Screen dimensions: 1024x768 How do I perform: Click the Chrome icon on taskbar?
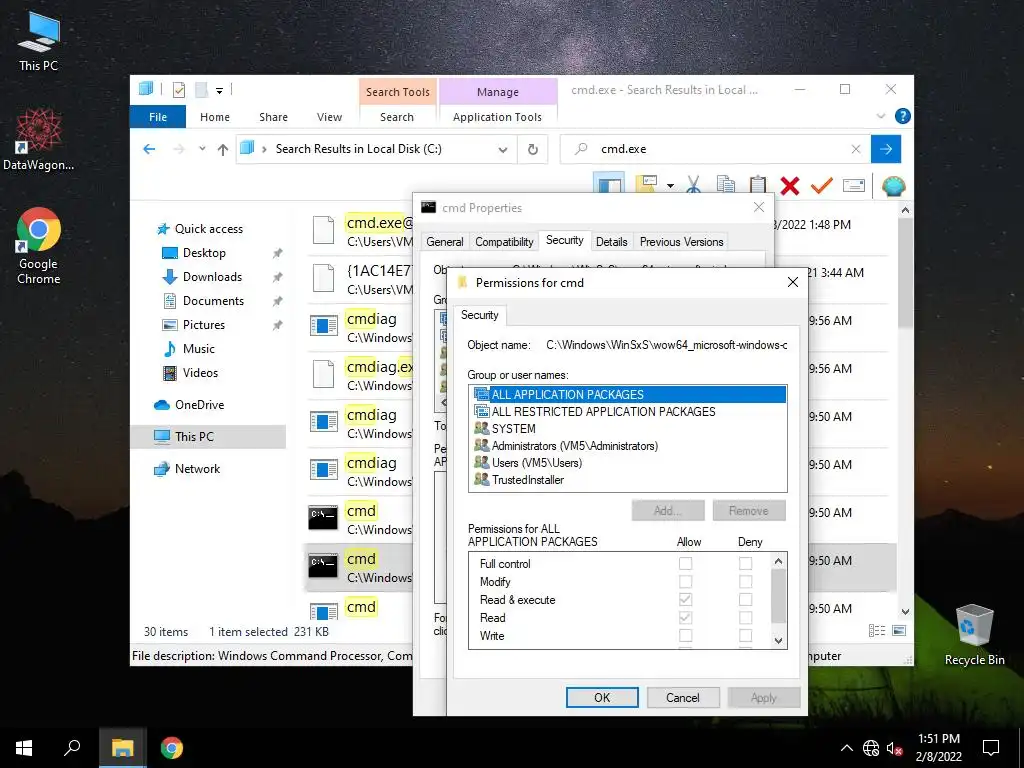click(172, 747)
